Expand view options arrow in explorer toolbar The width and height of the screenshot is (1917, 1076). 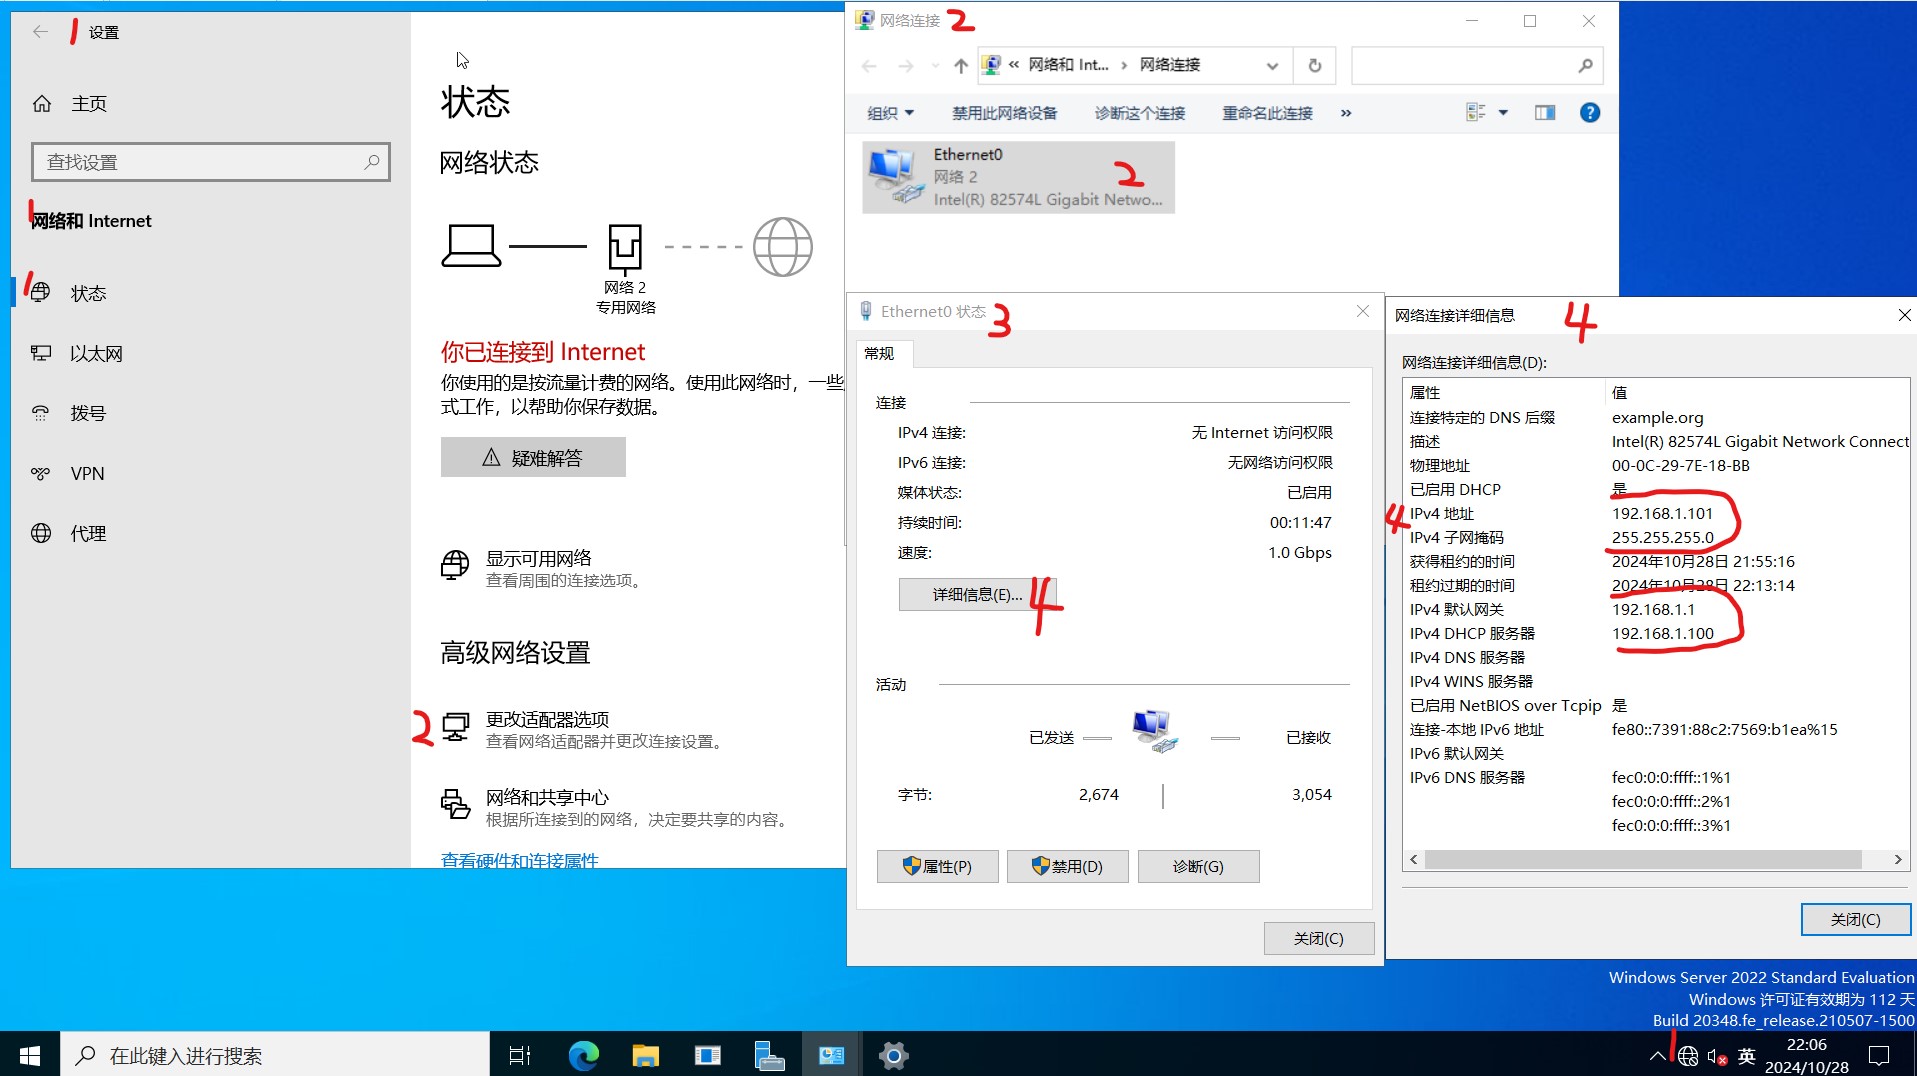tap(1502, 112)
